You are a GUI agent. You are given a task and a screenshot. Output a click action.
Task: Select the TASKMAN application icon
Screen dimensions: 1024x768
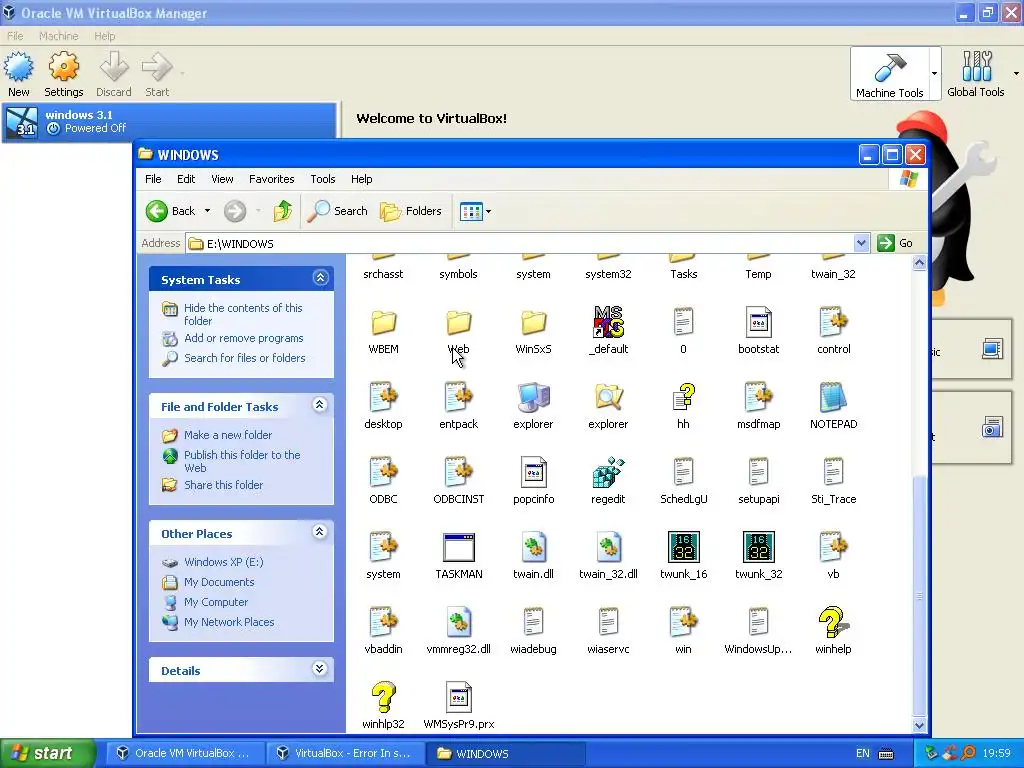[x=458, y=547]
